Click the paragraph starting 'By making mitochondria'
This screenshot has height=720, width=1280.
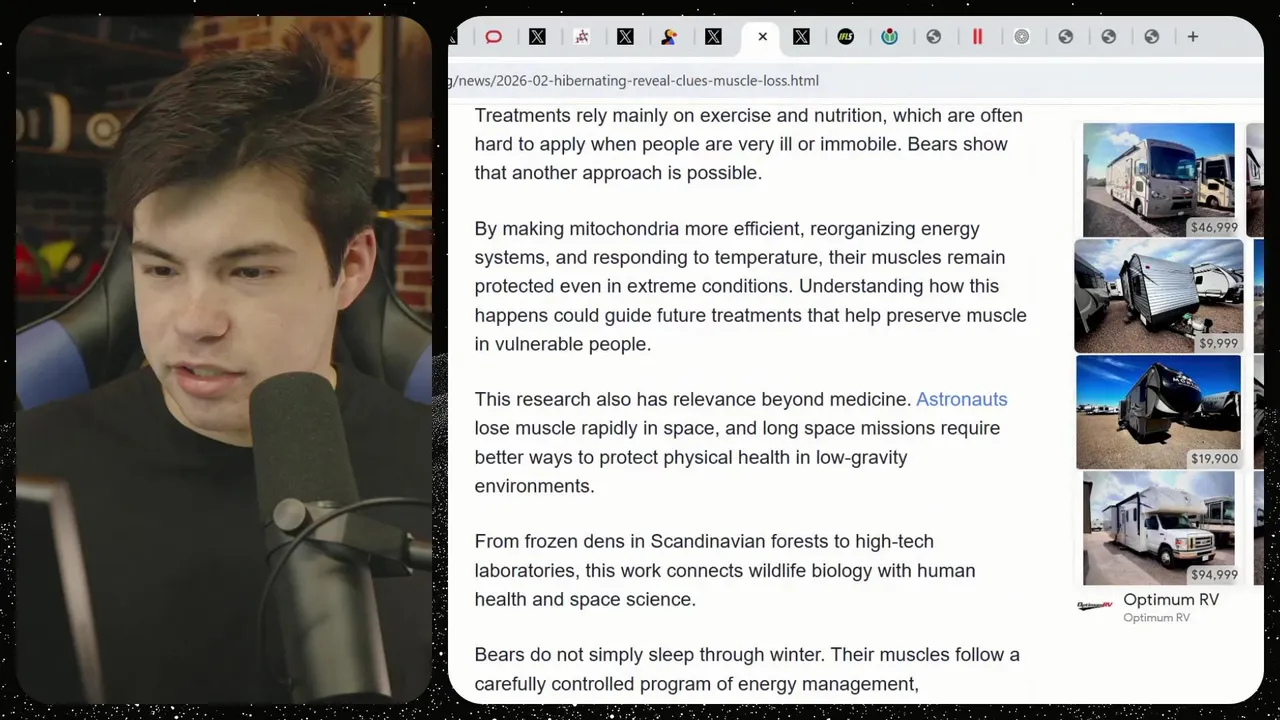(x=750, y=286)
